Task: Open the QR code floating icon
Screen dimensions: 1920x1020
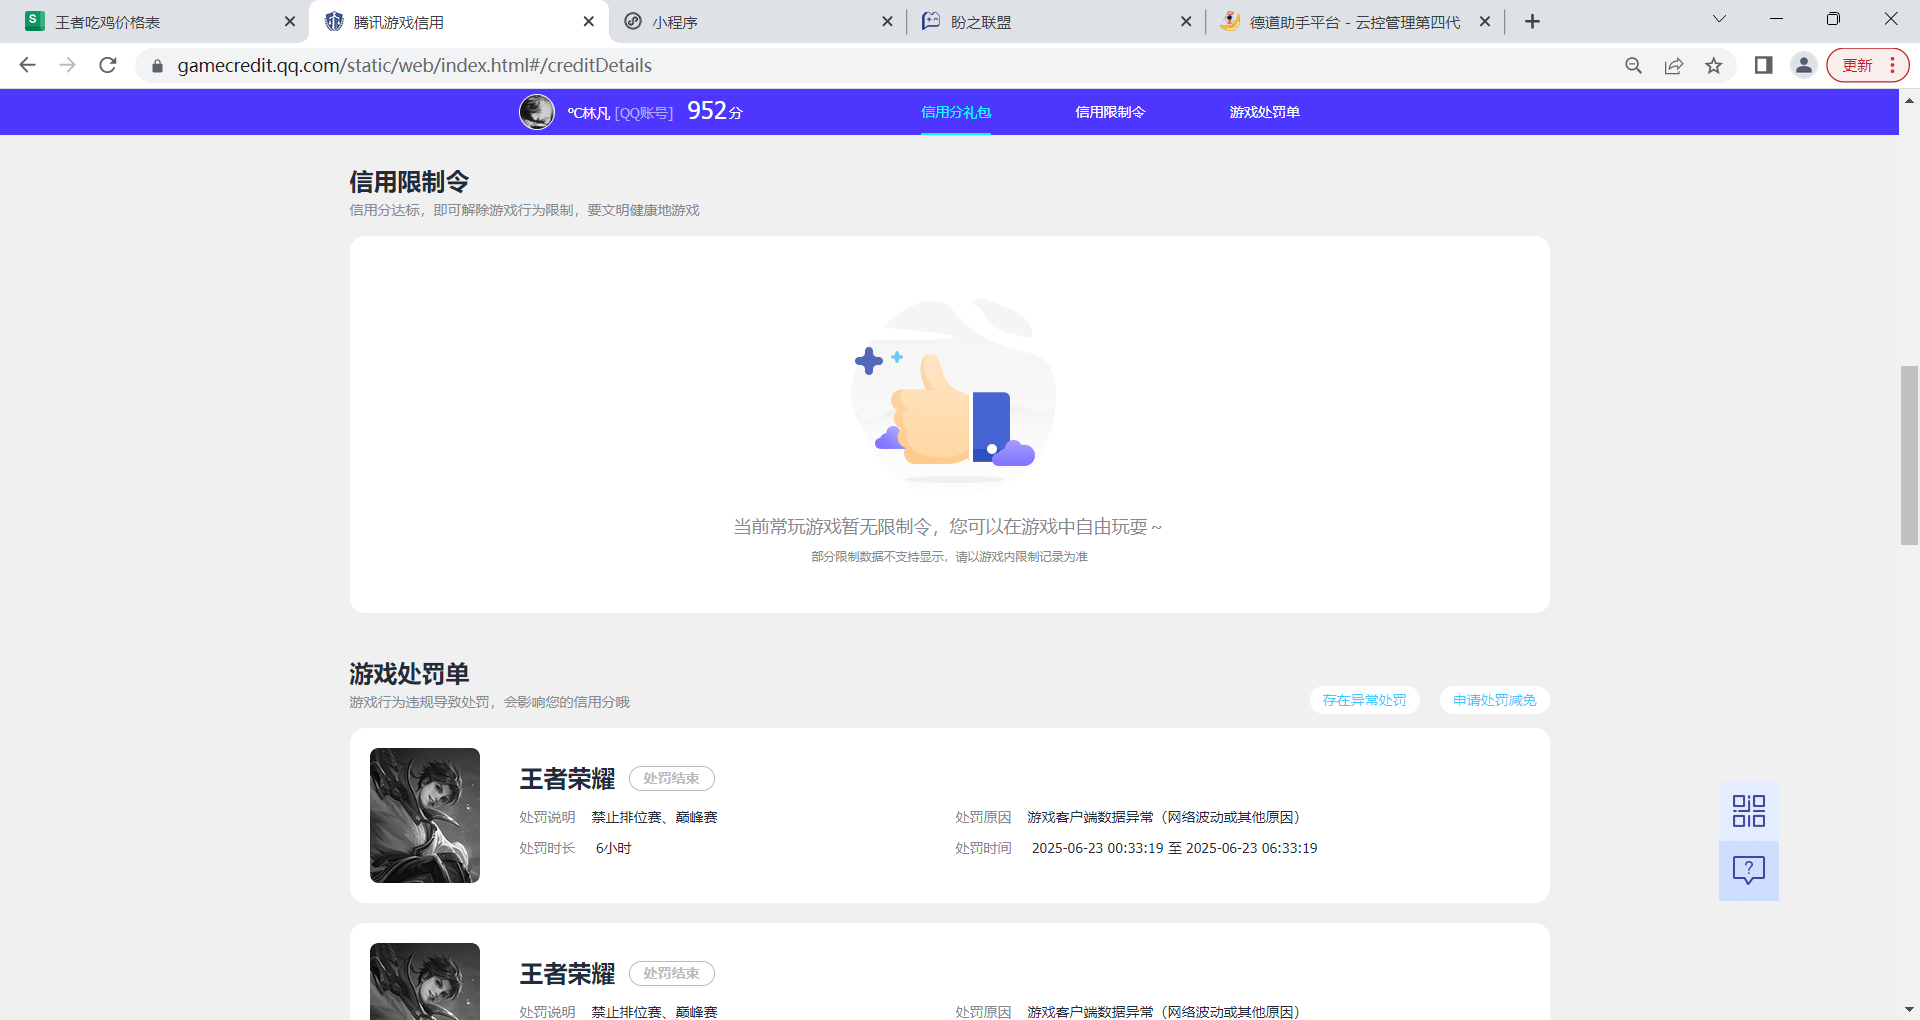Action: (1749, 811)
